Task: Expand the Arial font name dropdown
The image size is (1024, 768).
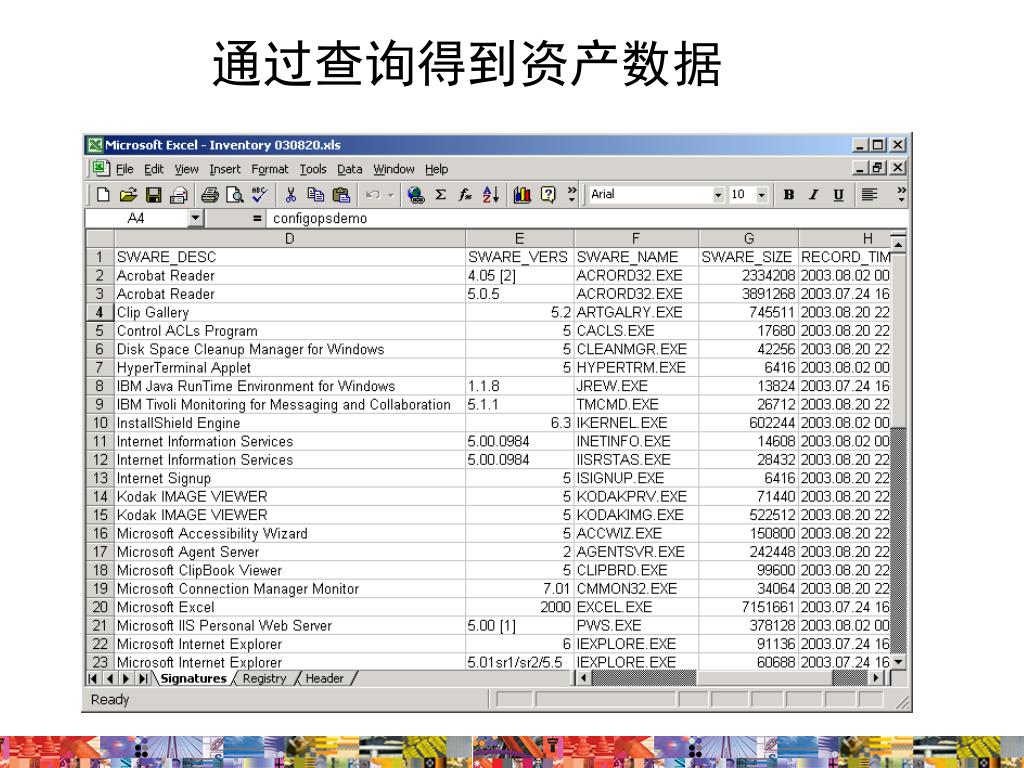Action: [x=718, y=195]
